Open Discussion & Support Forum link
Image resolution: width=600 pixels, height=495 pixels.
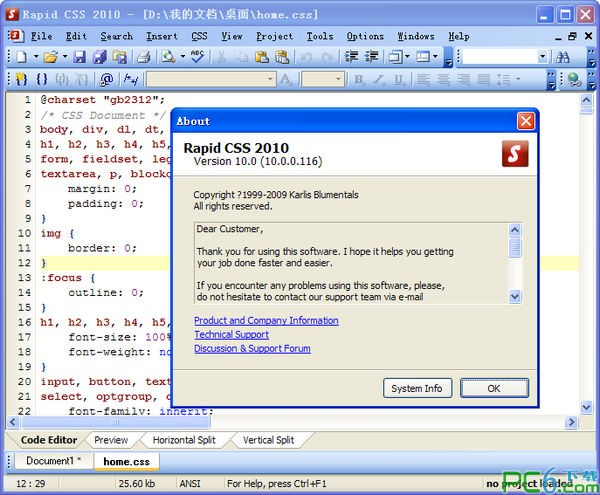[x=252, y=348]
